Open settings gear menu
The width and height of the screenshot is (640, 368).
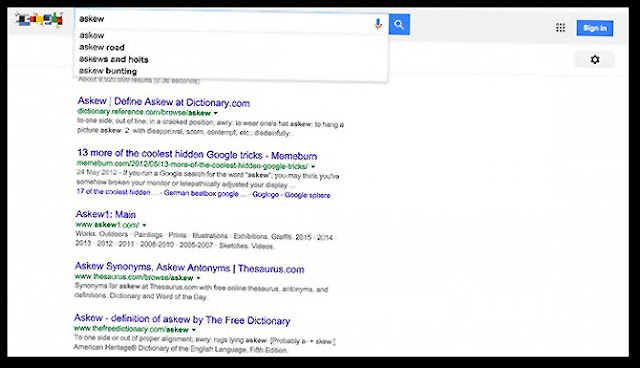coord(595,60)
